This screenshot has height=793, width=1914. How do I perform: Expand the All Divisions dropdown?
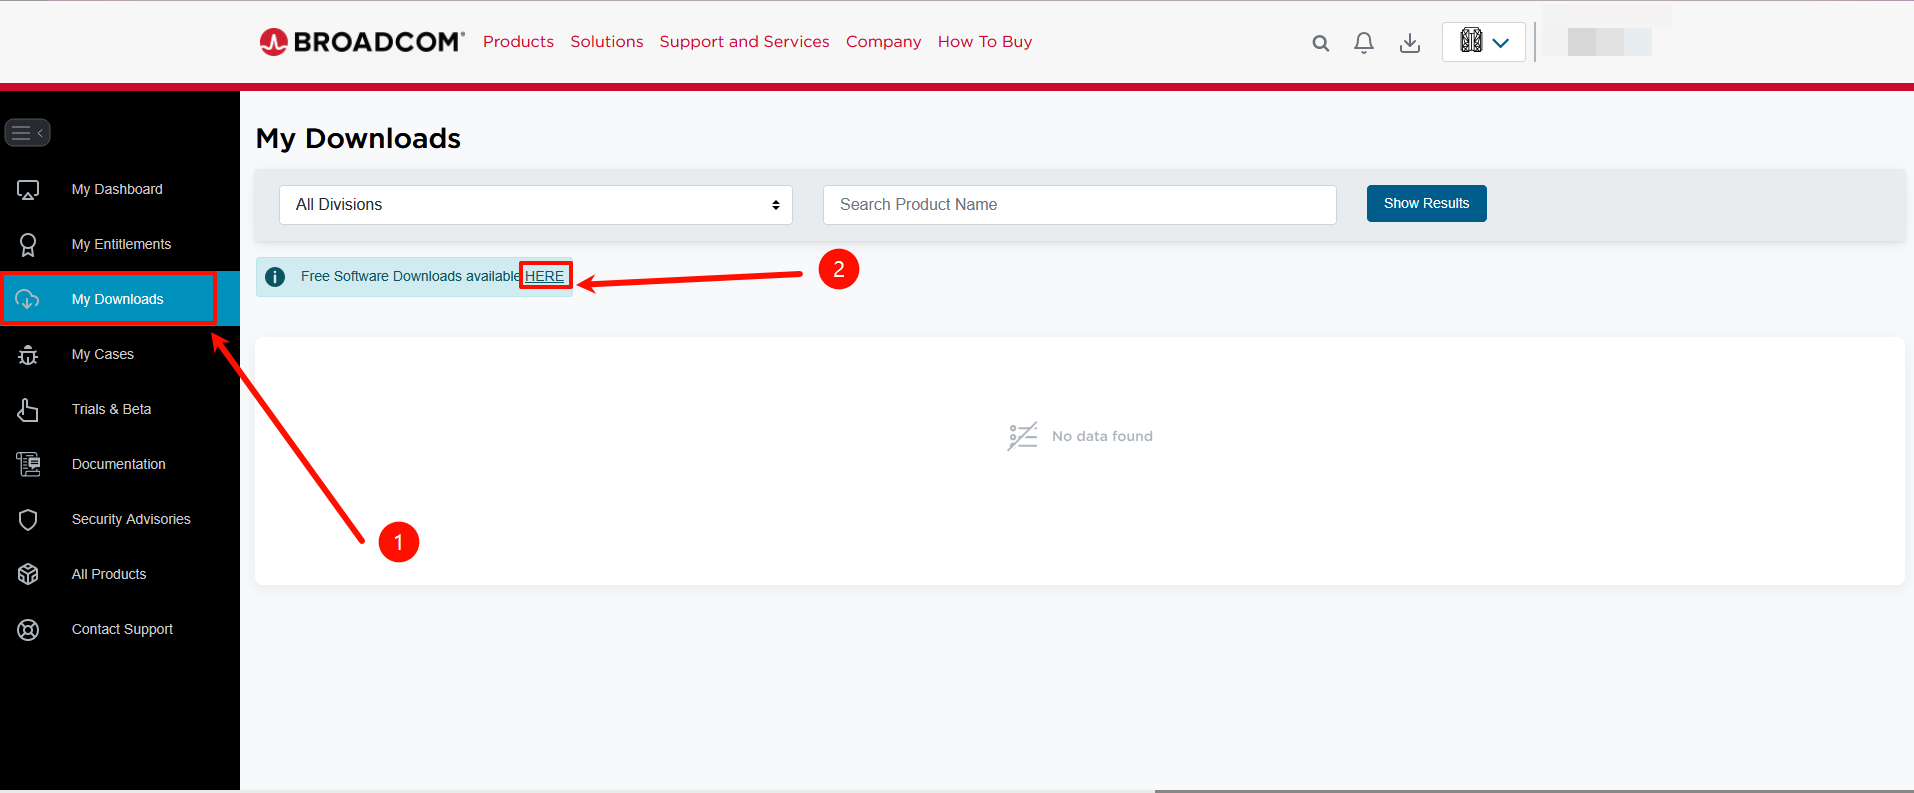[536, 205]
